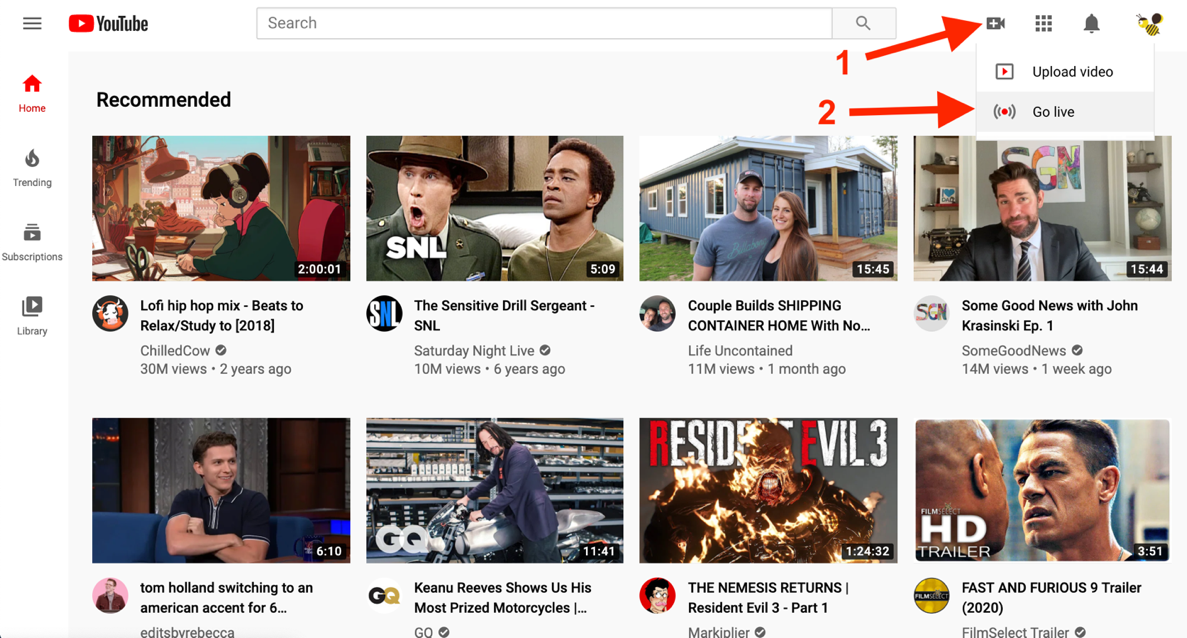The image size is (1187, 638).
Task: Open title 'THE NEMESIS RETURNS | Resident Evil 3'
Action: coord(768,598)
